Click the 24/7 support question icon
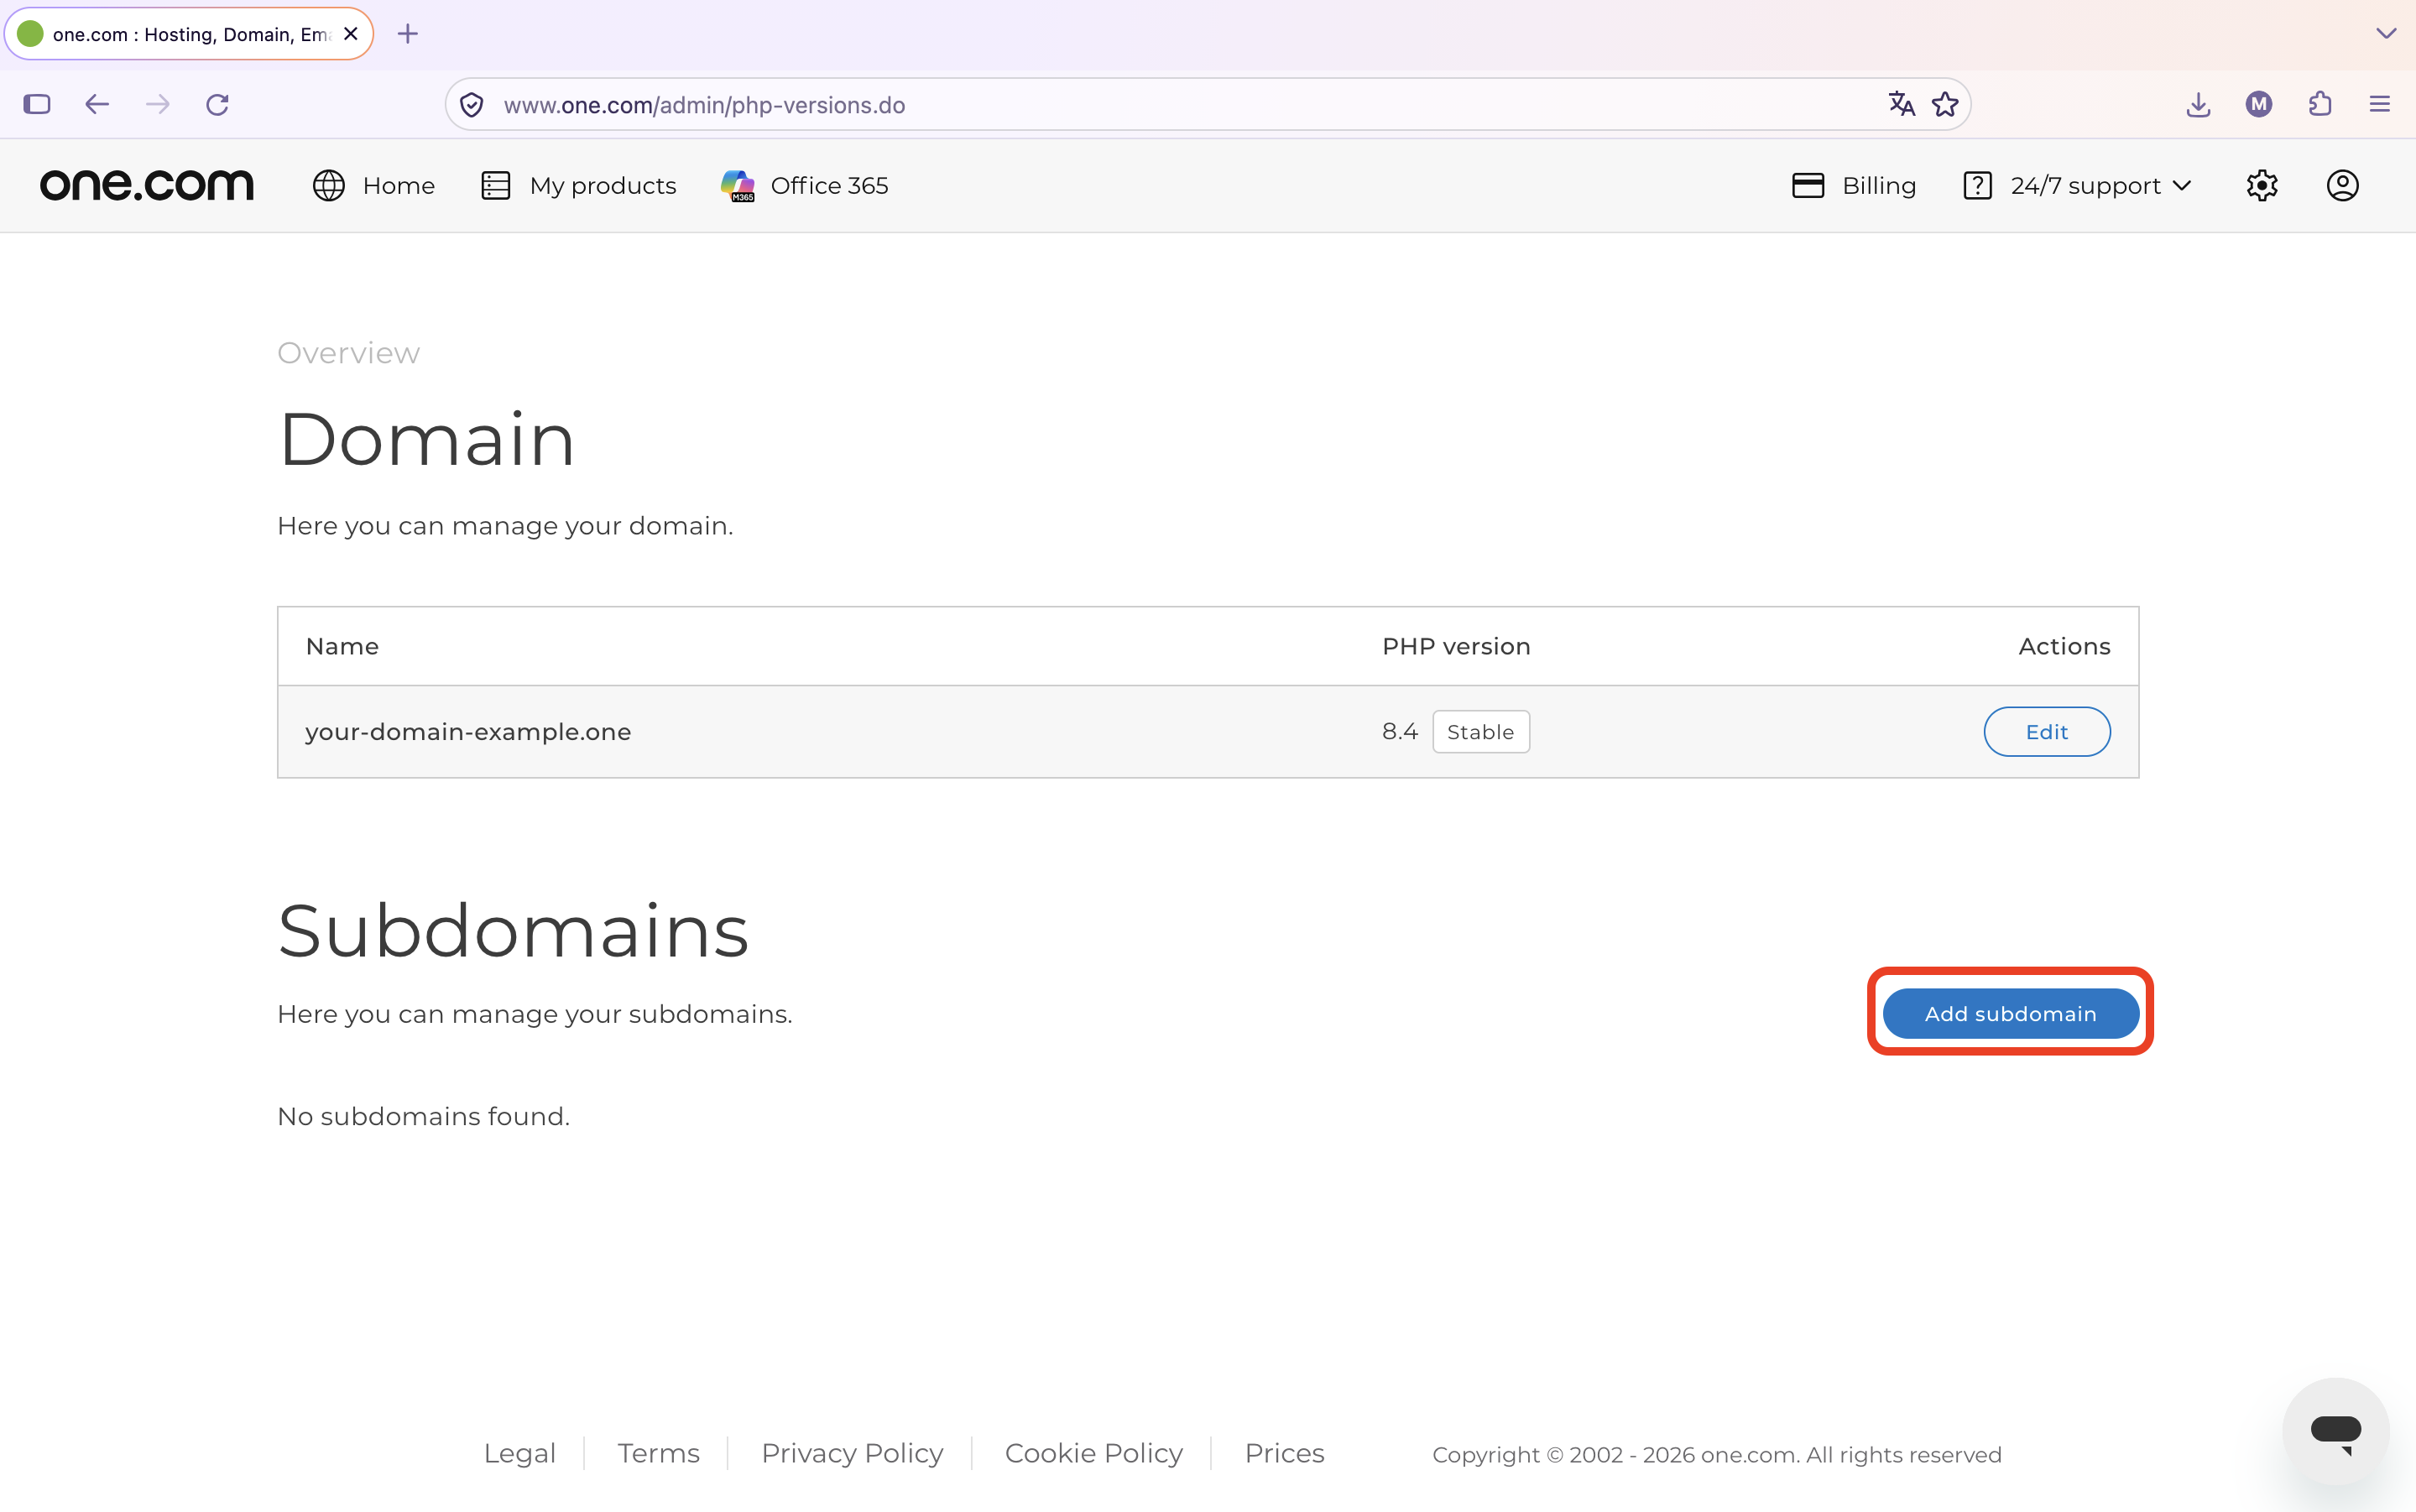The width and height of the screenshot is (2416, 1512). (1977, 185)
